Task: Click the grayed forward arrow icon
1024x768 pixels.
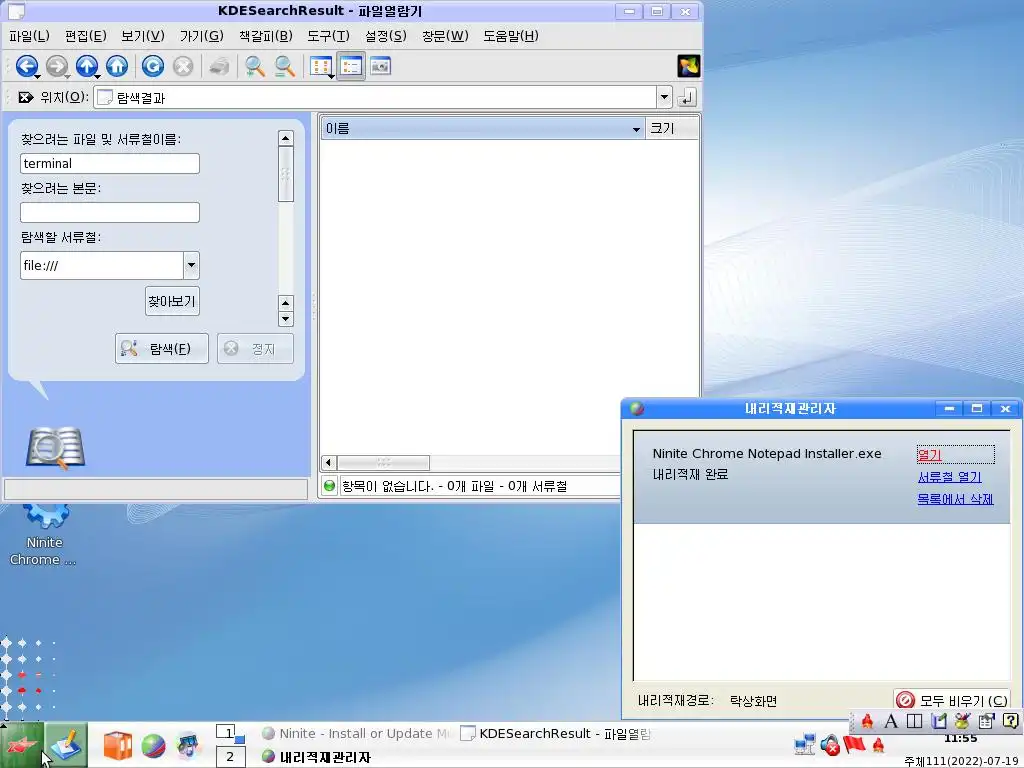Action: pyautogui.click(x=57, y=66)
